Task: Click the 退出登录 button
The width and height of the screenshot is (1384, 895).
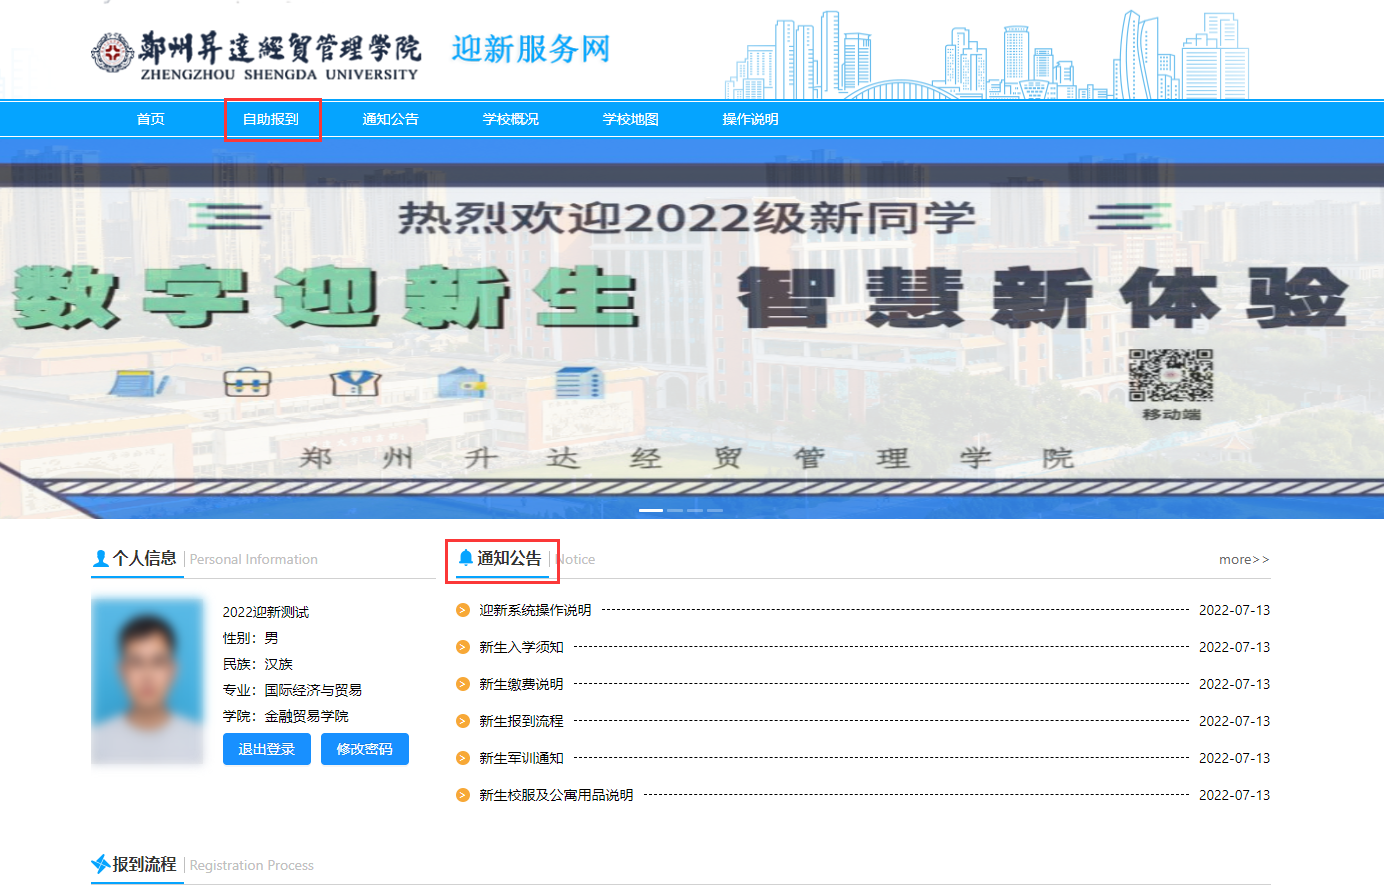Action: 267,749
